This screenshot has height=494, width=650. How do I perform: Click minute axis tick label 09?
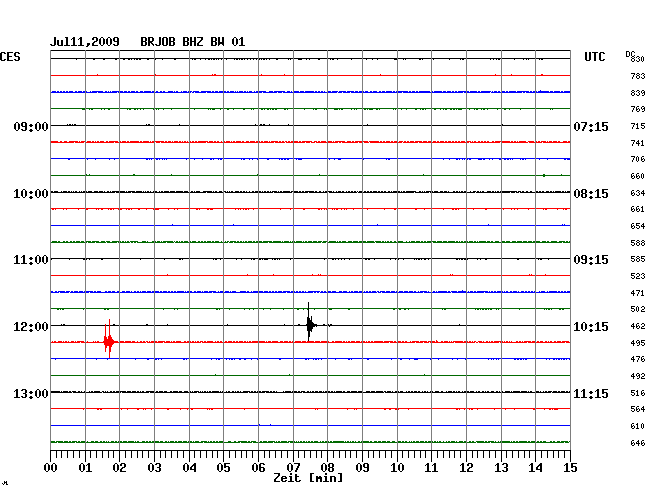[x=362, y=468]
